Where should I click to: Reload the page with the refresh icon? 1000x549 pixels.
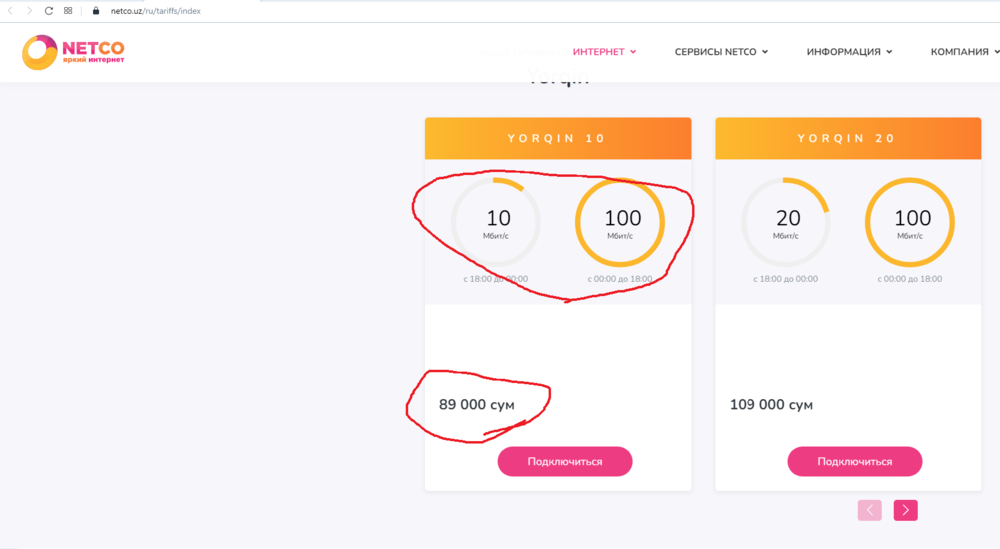tap(48, 10)
